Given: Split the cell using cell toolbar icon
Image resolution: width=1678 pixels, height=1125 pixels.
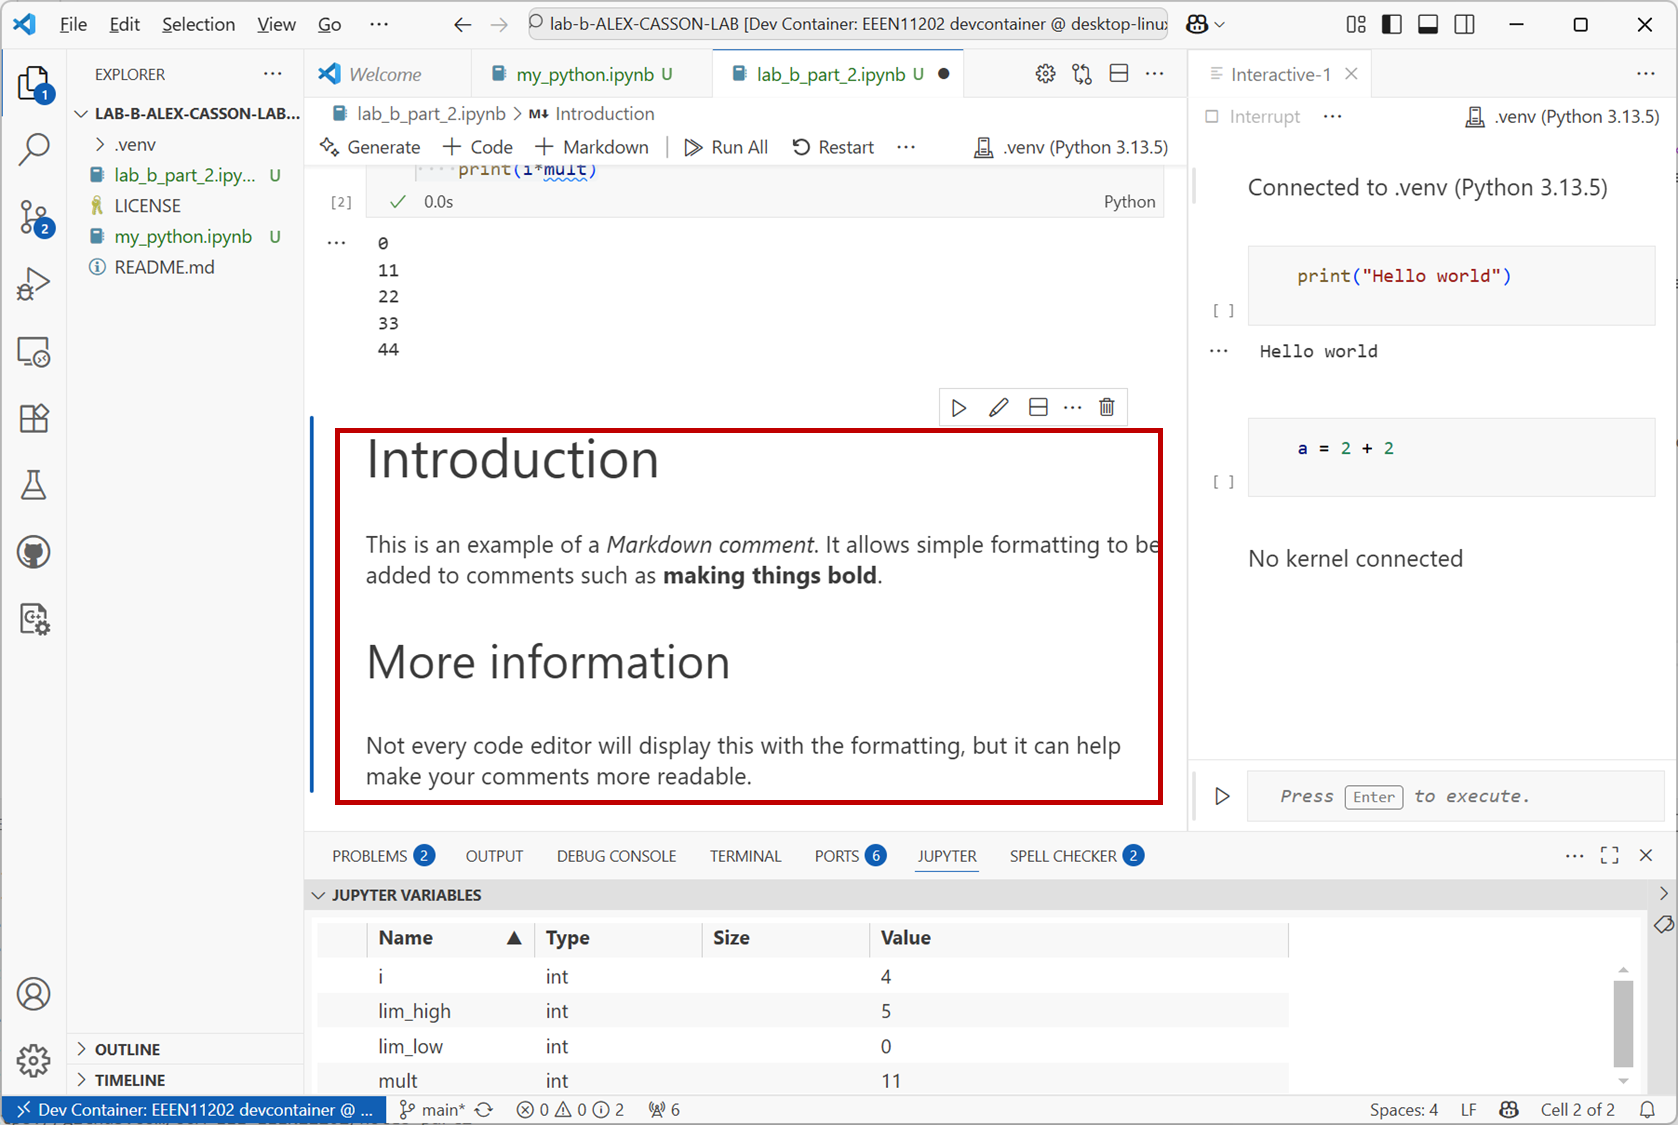Looking at the screenshot, I should coord(1038,407).
